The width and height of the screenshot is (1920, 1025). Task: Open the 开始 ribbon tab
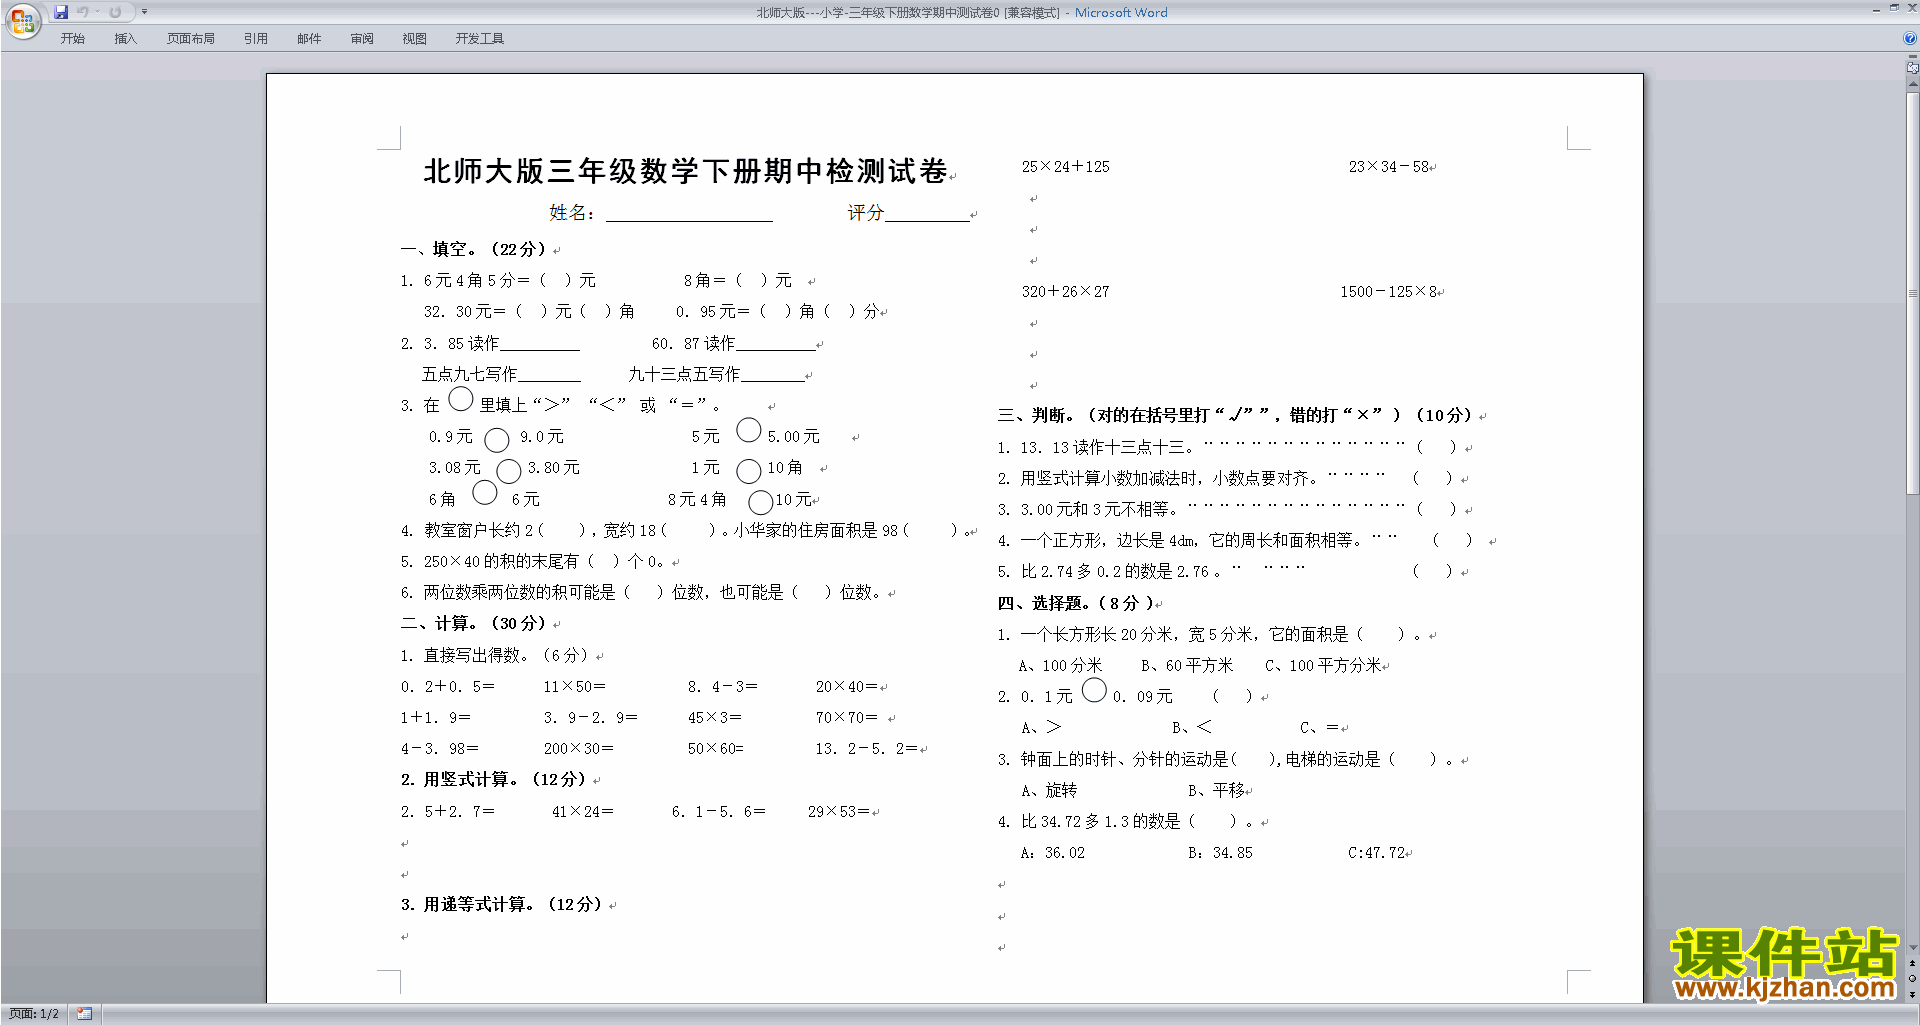click(x=72, y=39)
